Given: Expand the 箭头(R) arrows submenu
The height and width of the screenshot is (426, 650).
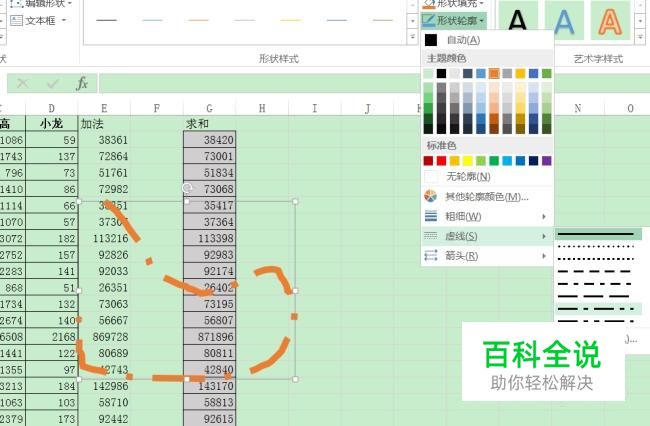Looking at the screenshot, I should tap(487, 256).
